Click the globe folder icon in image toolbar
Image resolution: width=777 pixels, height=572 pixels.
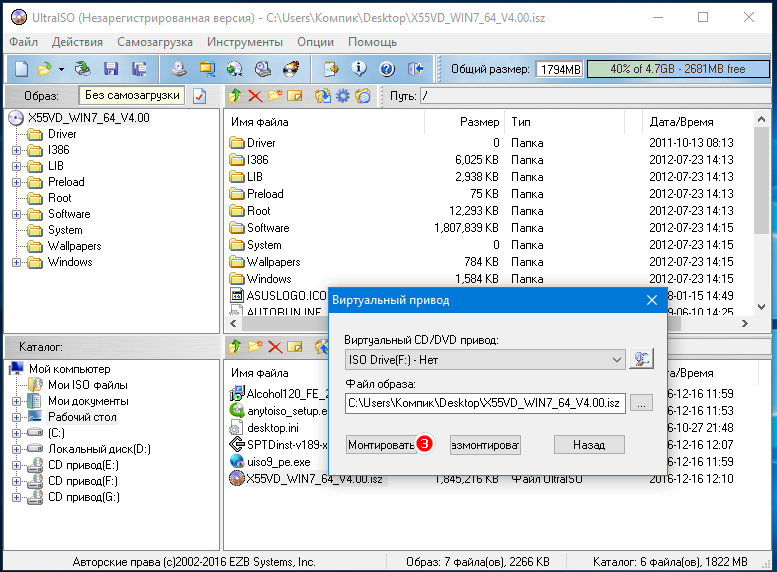pos(362,96)
